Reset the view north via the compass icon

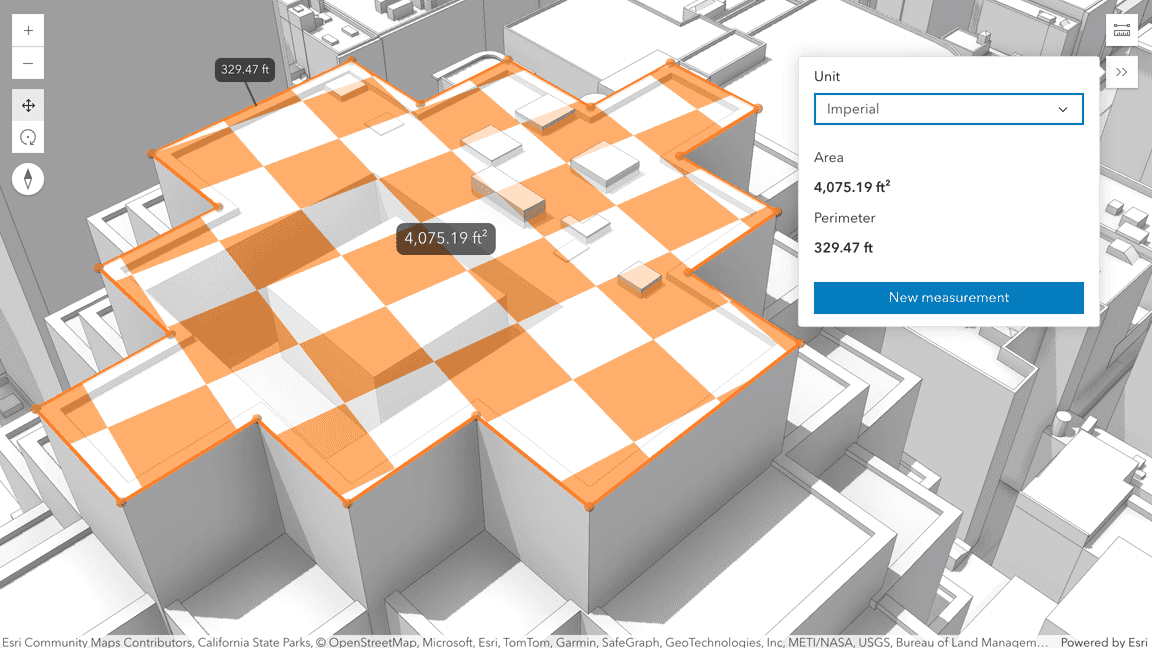(28, 178)
